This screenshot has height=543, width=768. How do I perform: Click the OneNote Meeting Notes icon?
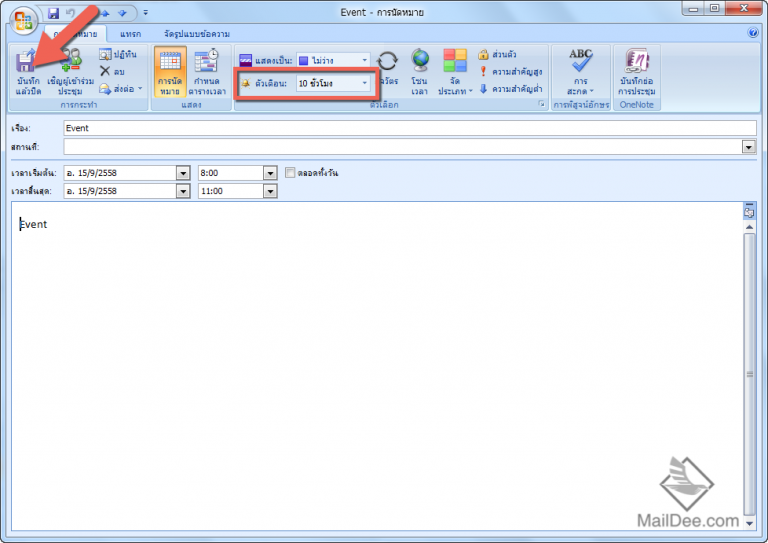tap(636, 62)
